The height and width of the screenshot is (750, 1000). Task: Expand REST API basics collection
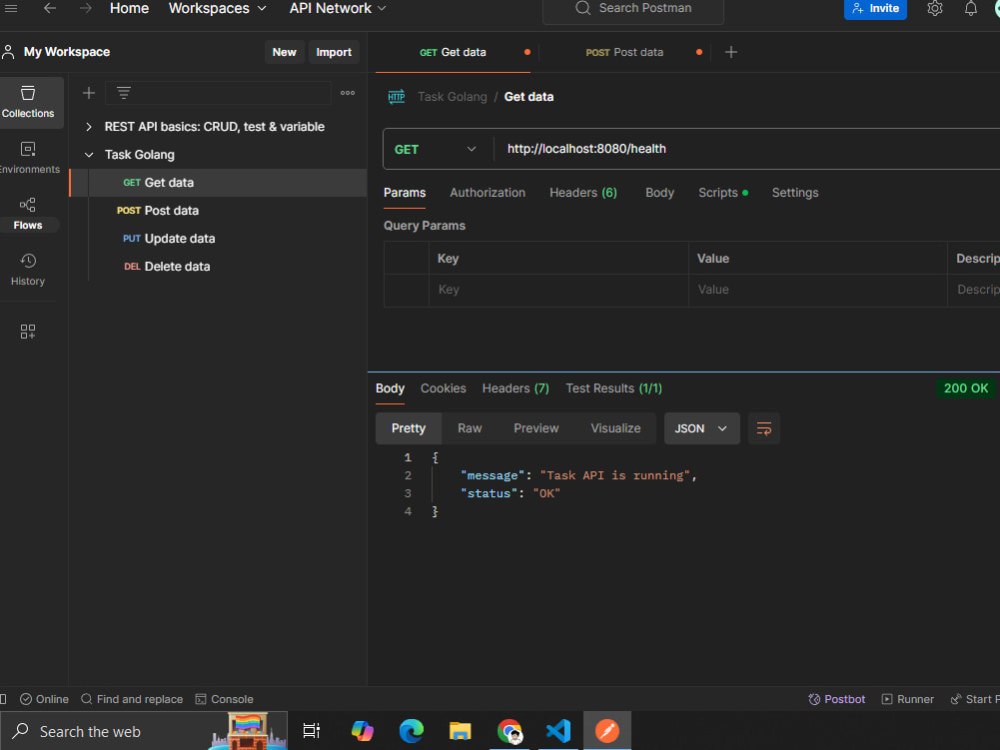[89, 127]
